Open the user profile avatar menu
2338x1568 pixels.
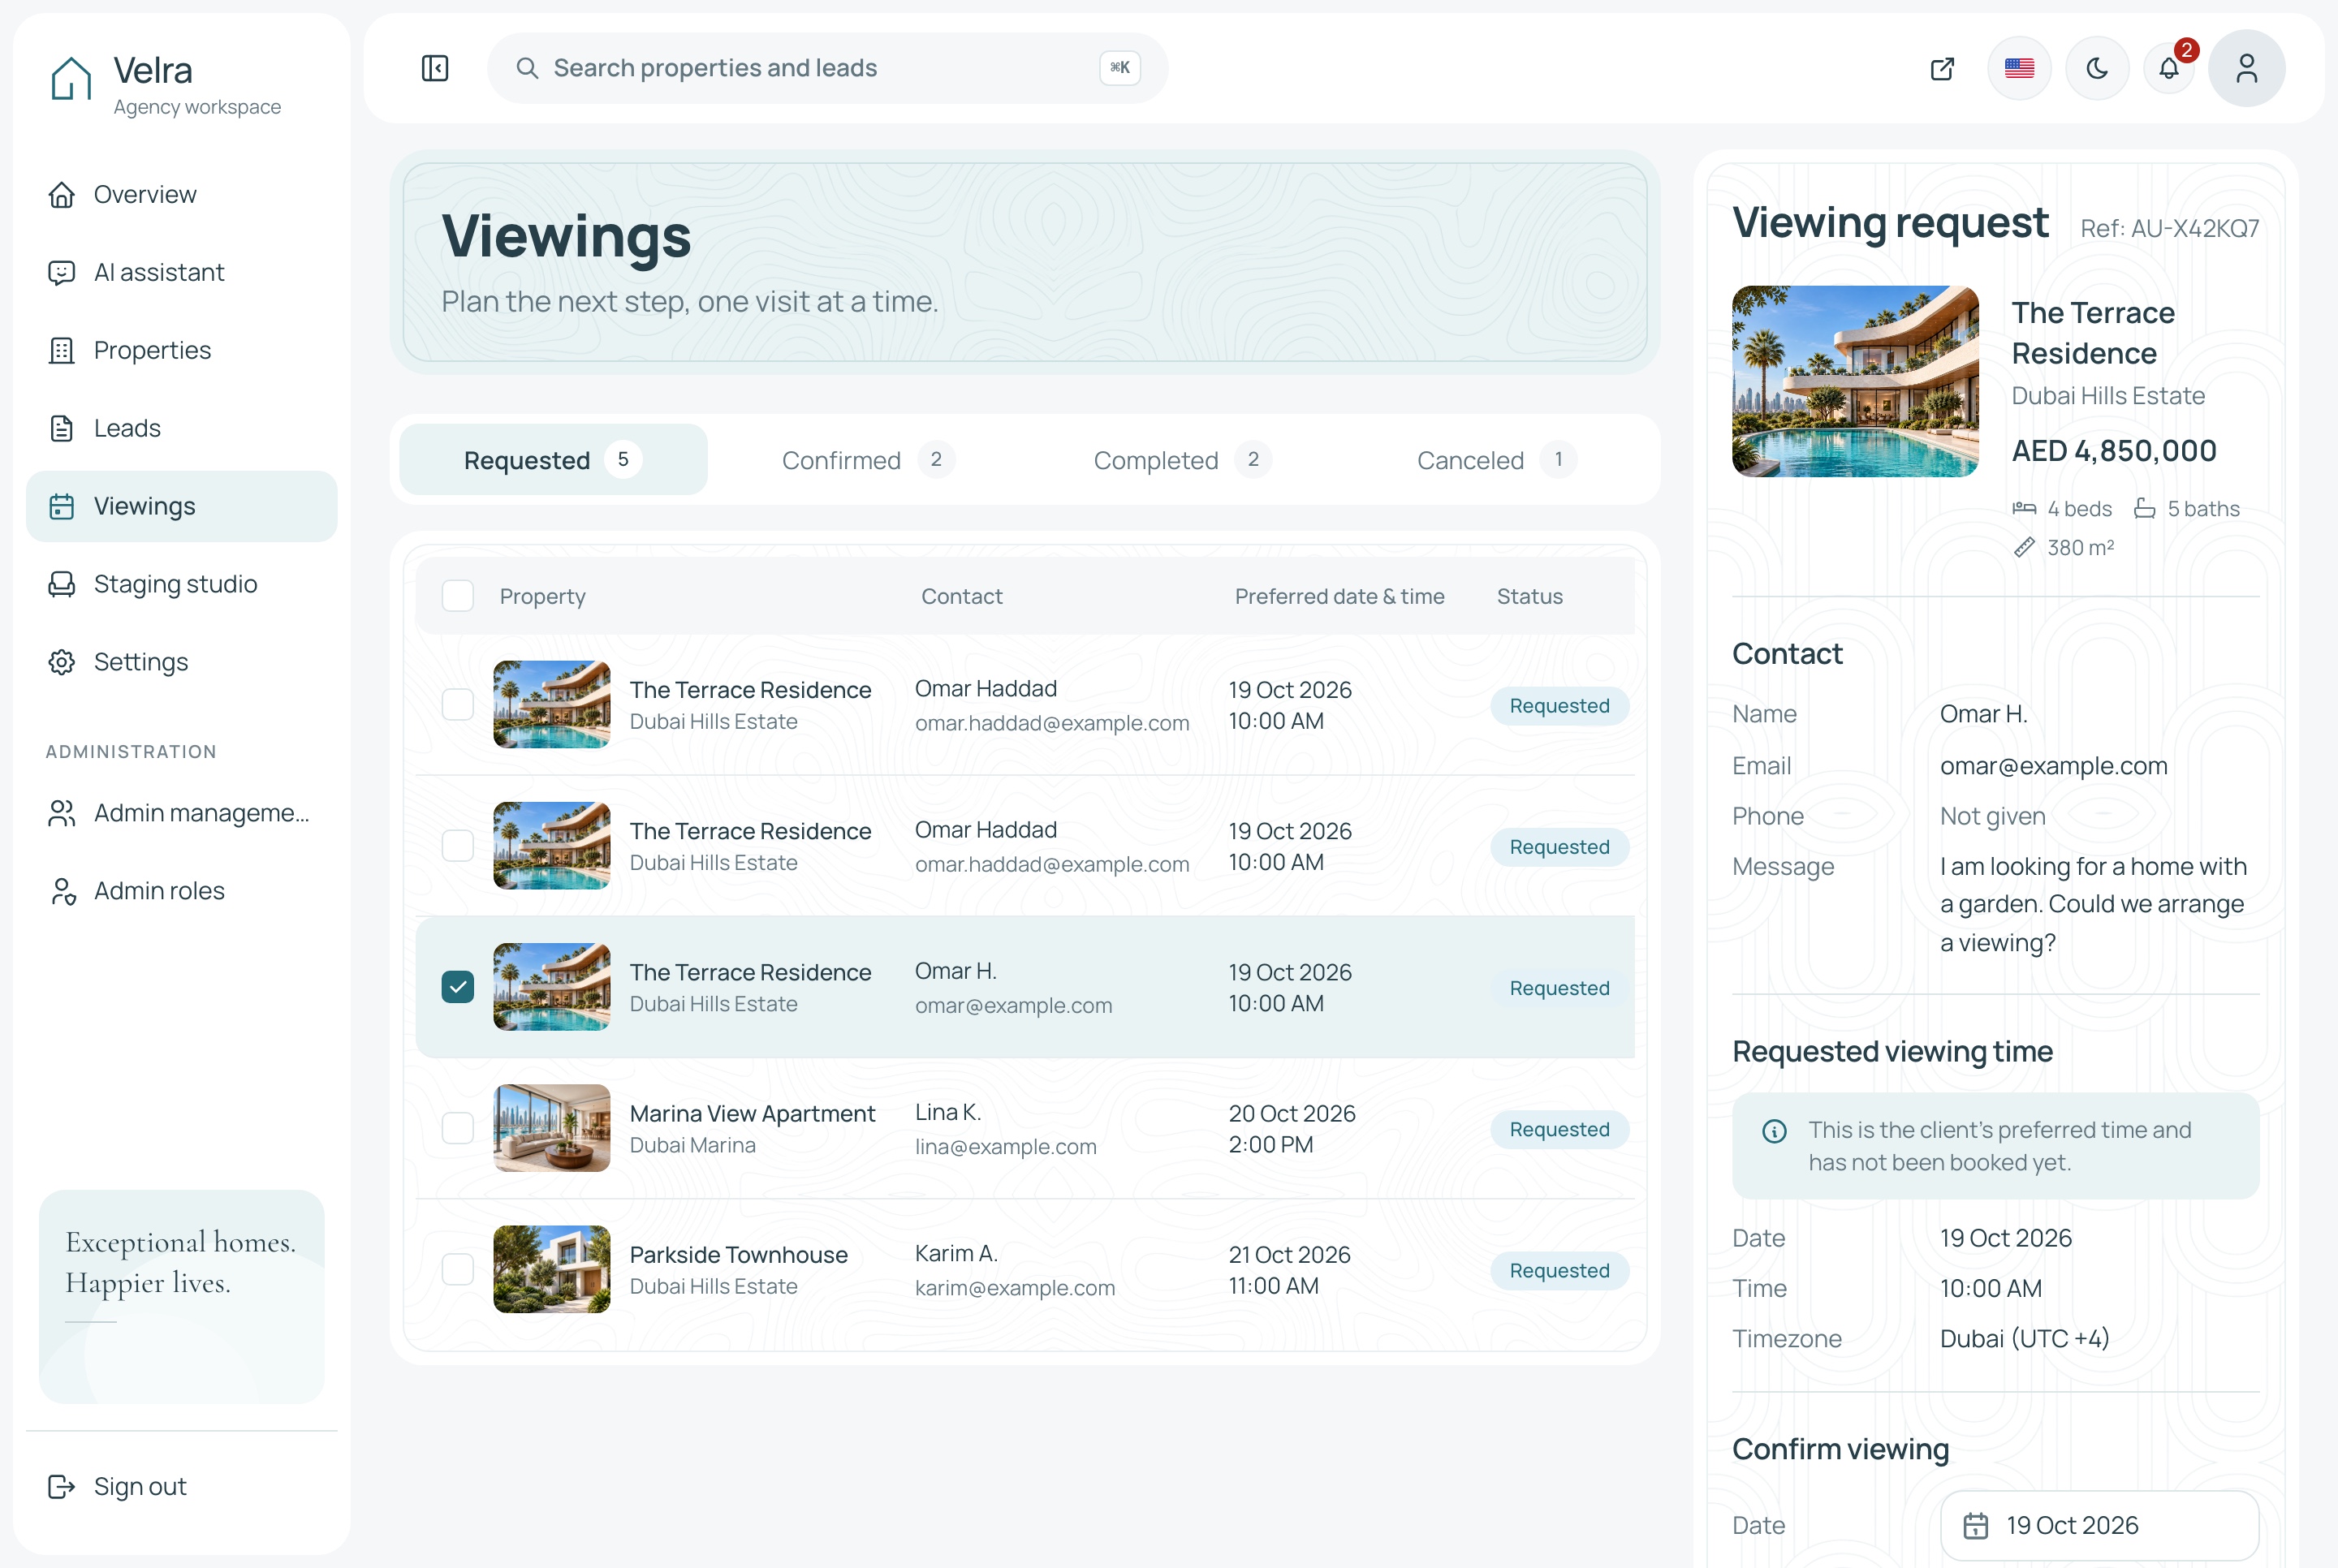(x=2246, y=68)
